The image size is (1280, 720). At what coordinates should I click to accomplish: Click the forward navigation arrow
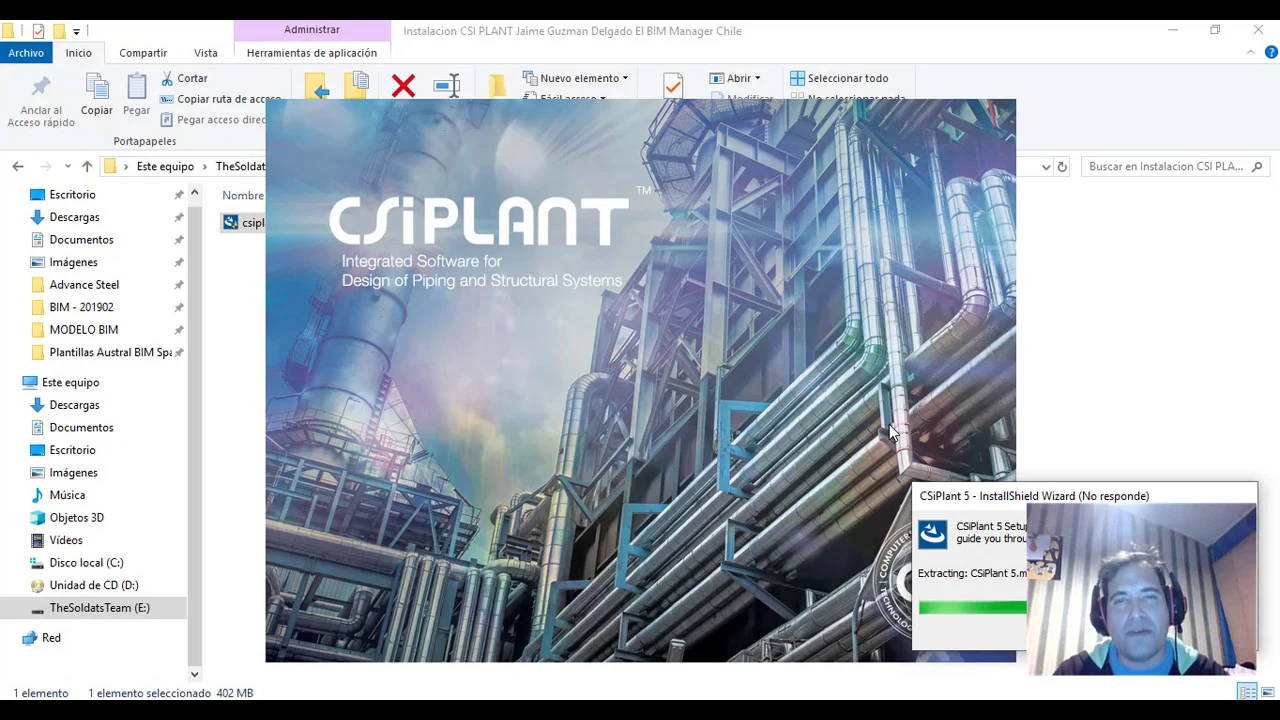[x=46, y=167]
